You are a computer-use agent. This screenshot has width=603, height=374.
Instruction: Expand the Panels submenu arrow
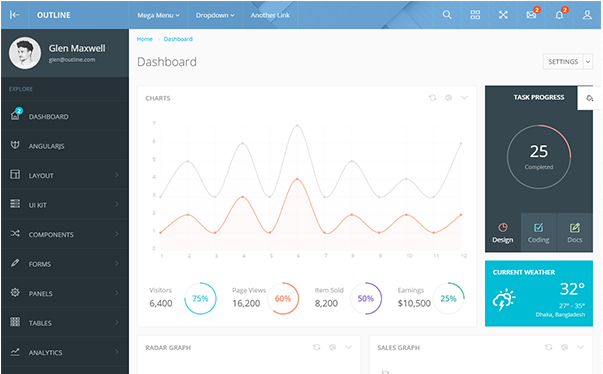pos(117,293)
